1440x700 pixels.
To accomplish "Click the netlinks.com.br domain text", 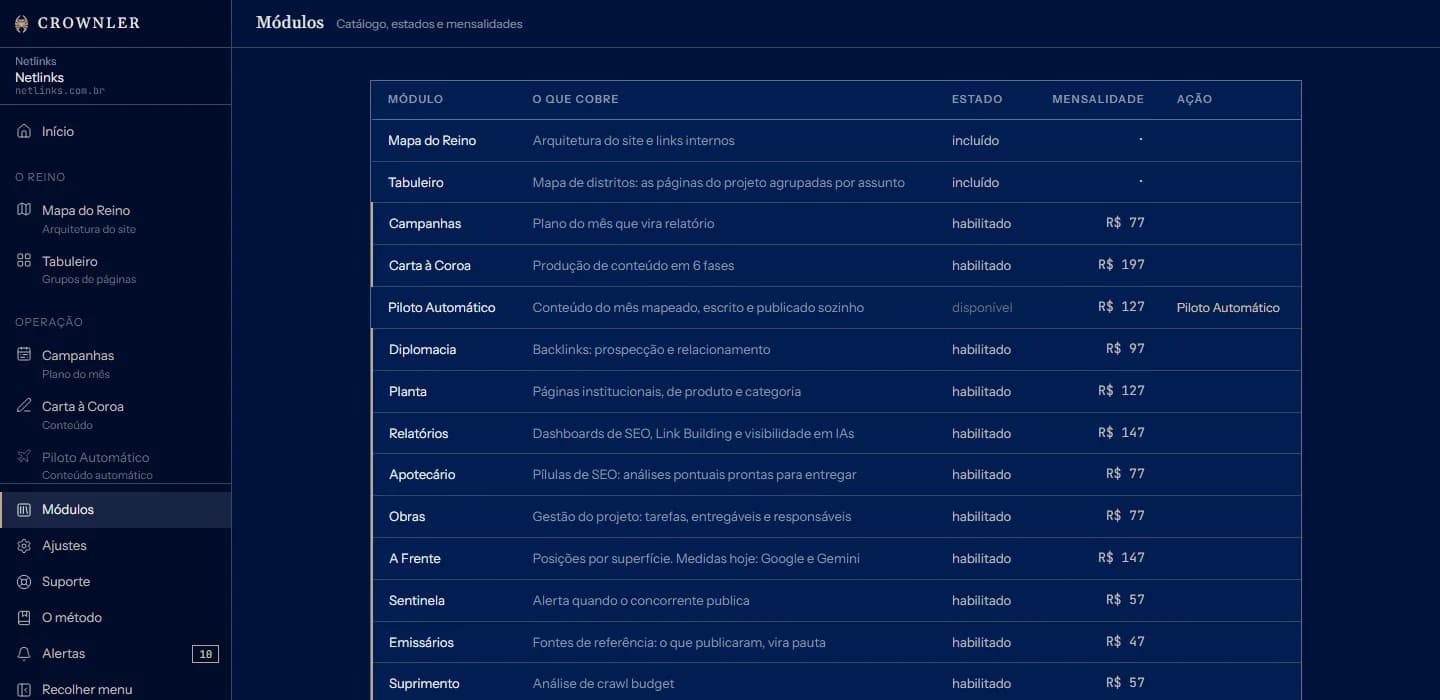I will click(60, 91).
